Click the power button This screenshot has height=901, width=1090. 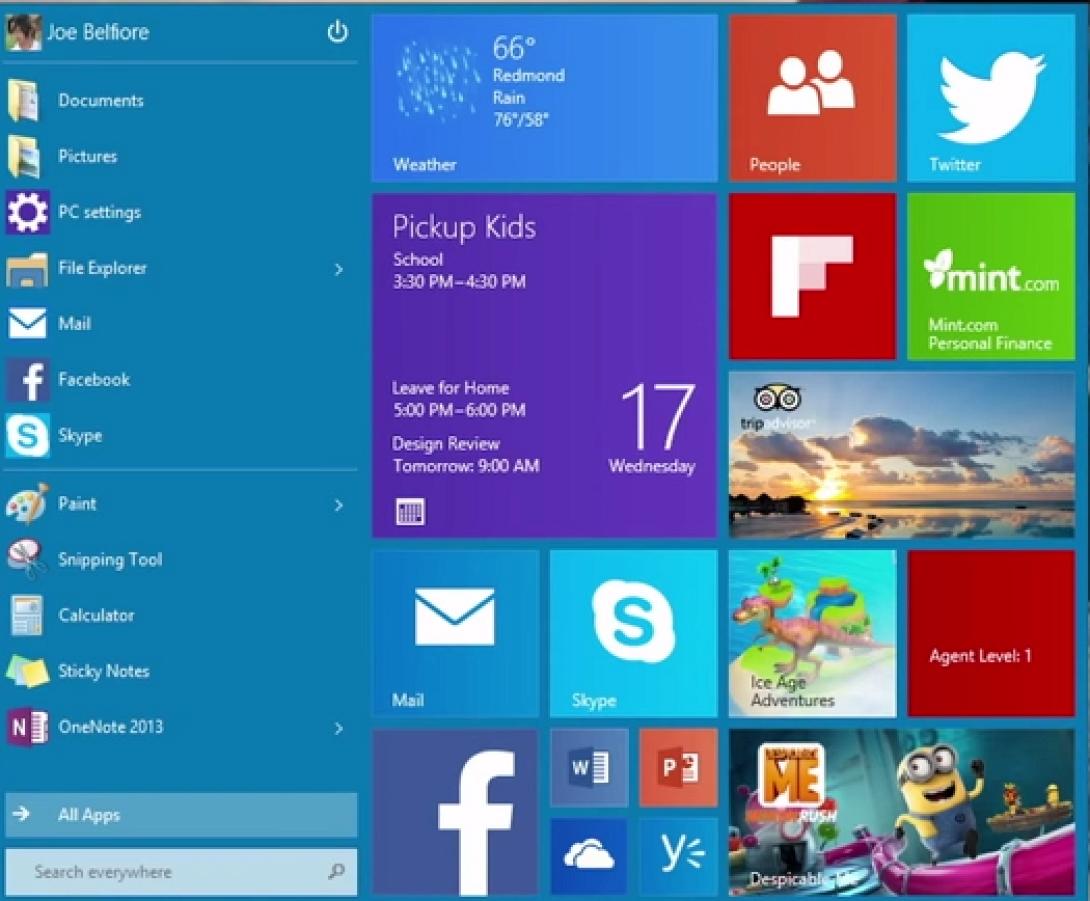pyautogui.click(x=339, y=32)
